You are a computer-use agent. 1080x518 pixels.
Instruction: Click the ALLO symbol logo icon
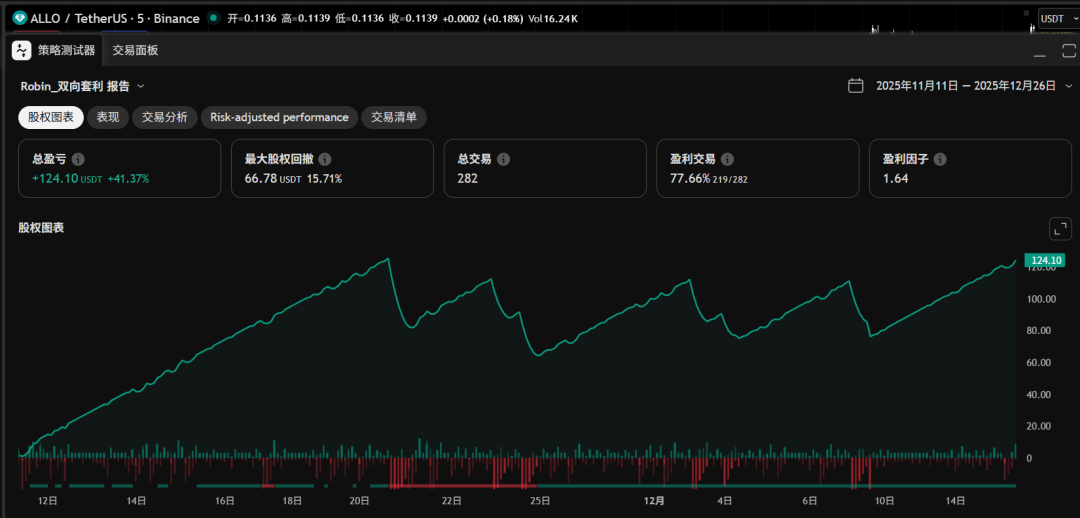[x=19, y=18]
